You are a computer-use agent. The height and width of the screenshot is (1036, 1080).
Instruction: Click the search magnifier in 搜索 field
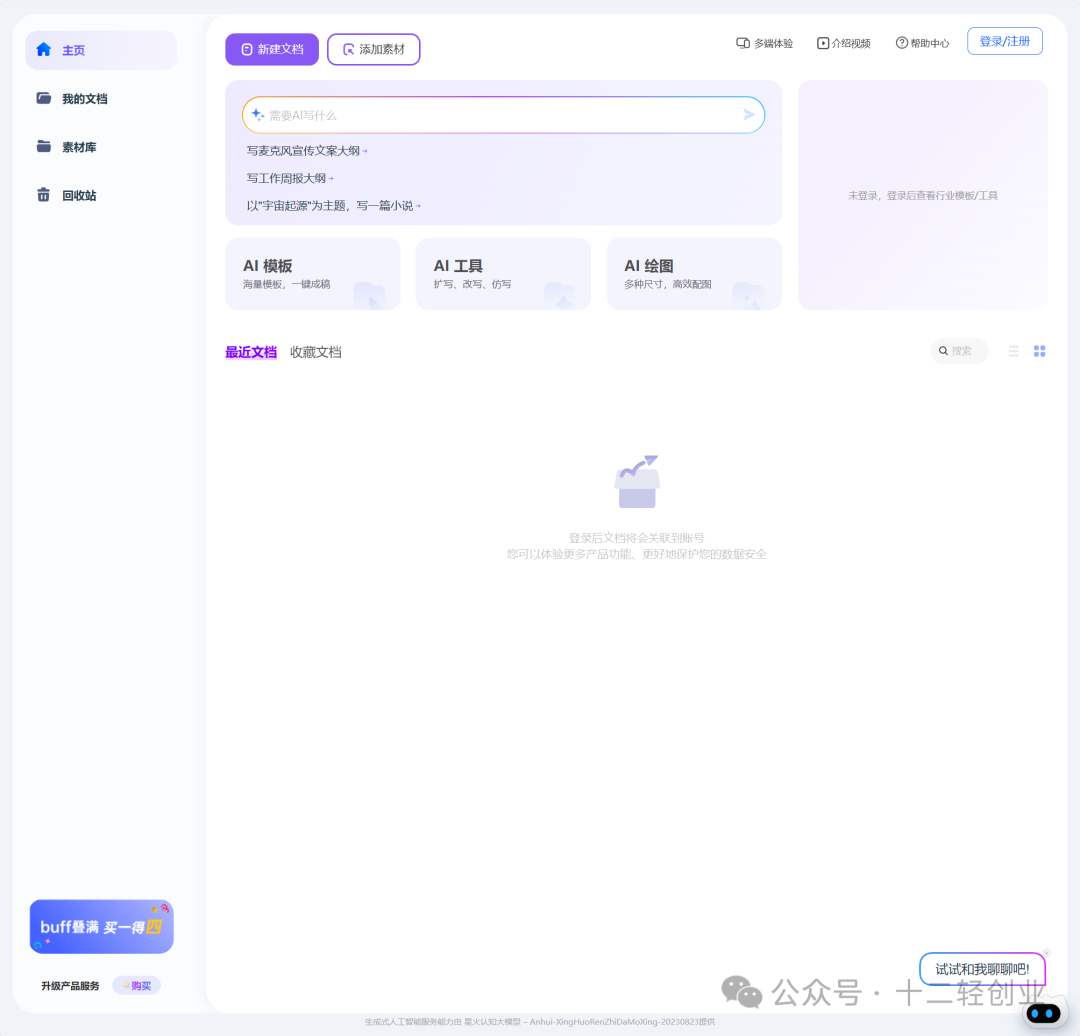[x=943, y=351]
